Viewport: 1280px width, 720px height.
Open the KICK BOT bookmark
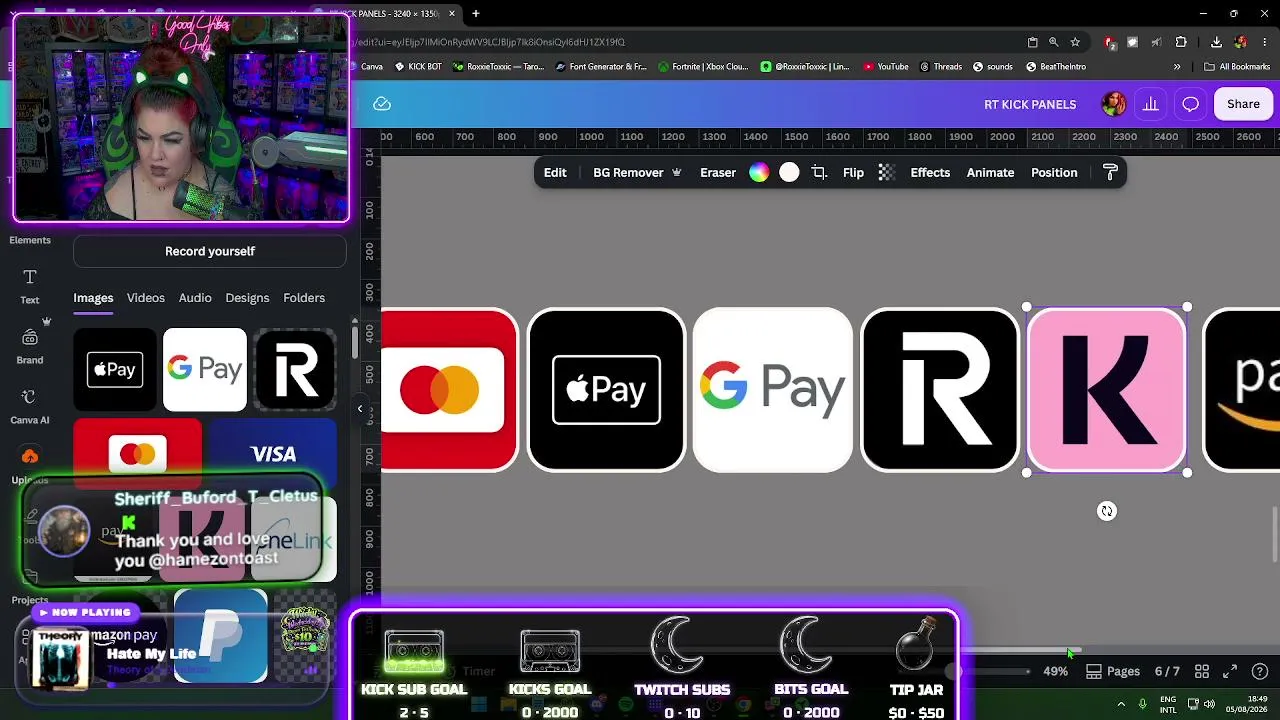[417, 67]
